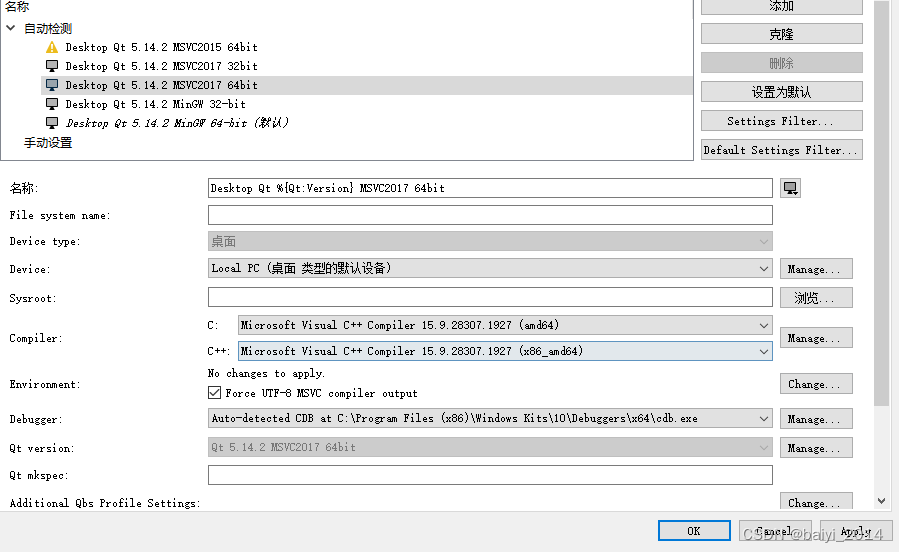Open Settings Filter... button

click(x=781, y=121)
